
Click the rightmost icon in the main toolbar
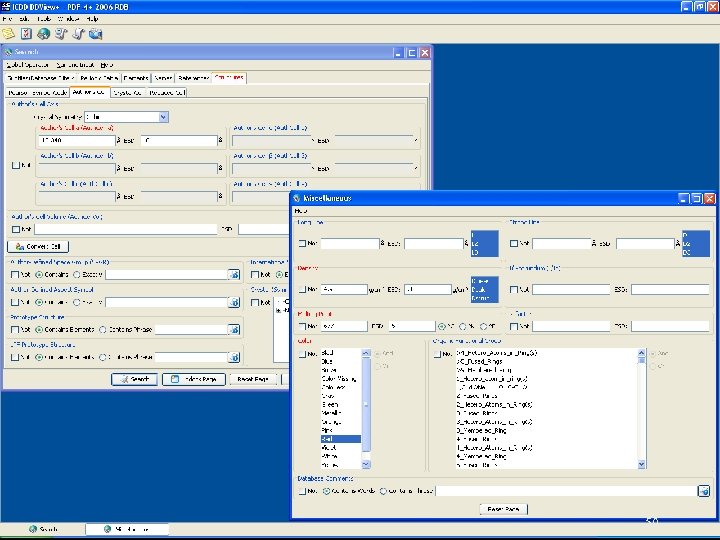pyautogui.click(x=95, y=33)
